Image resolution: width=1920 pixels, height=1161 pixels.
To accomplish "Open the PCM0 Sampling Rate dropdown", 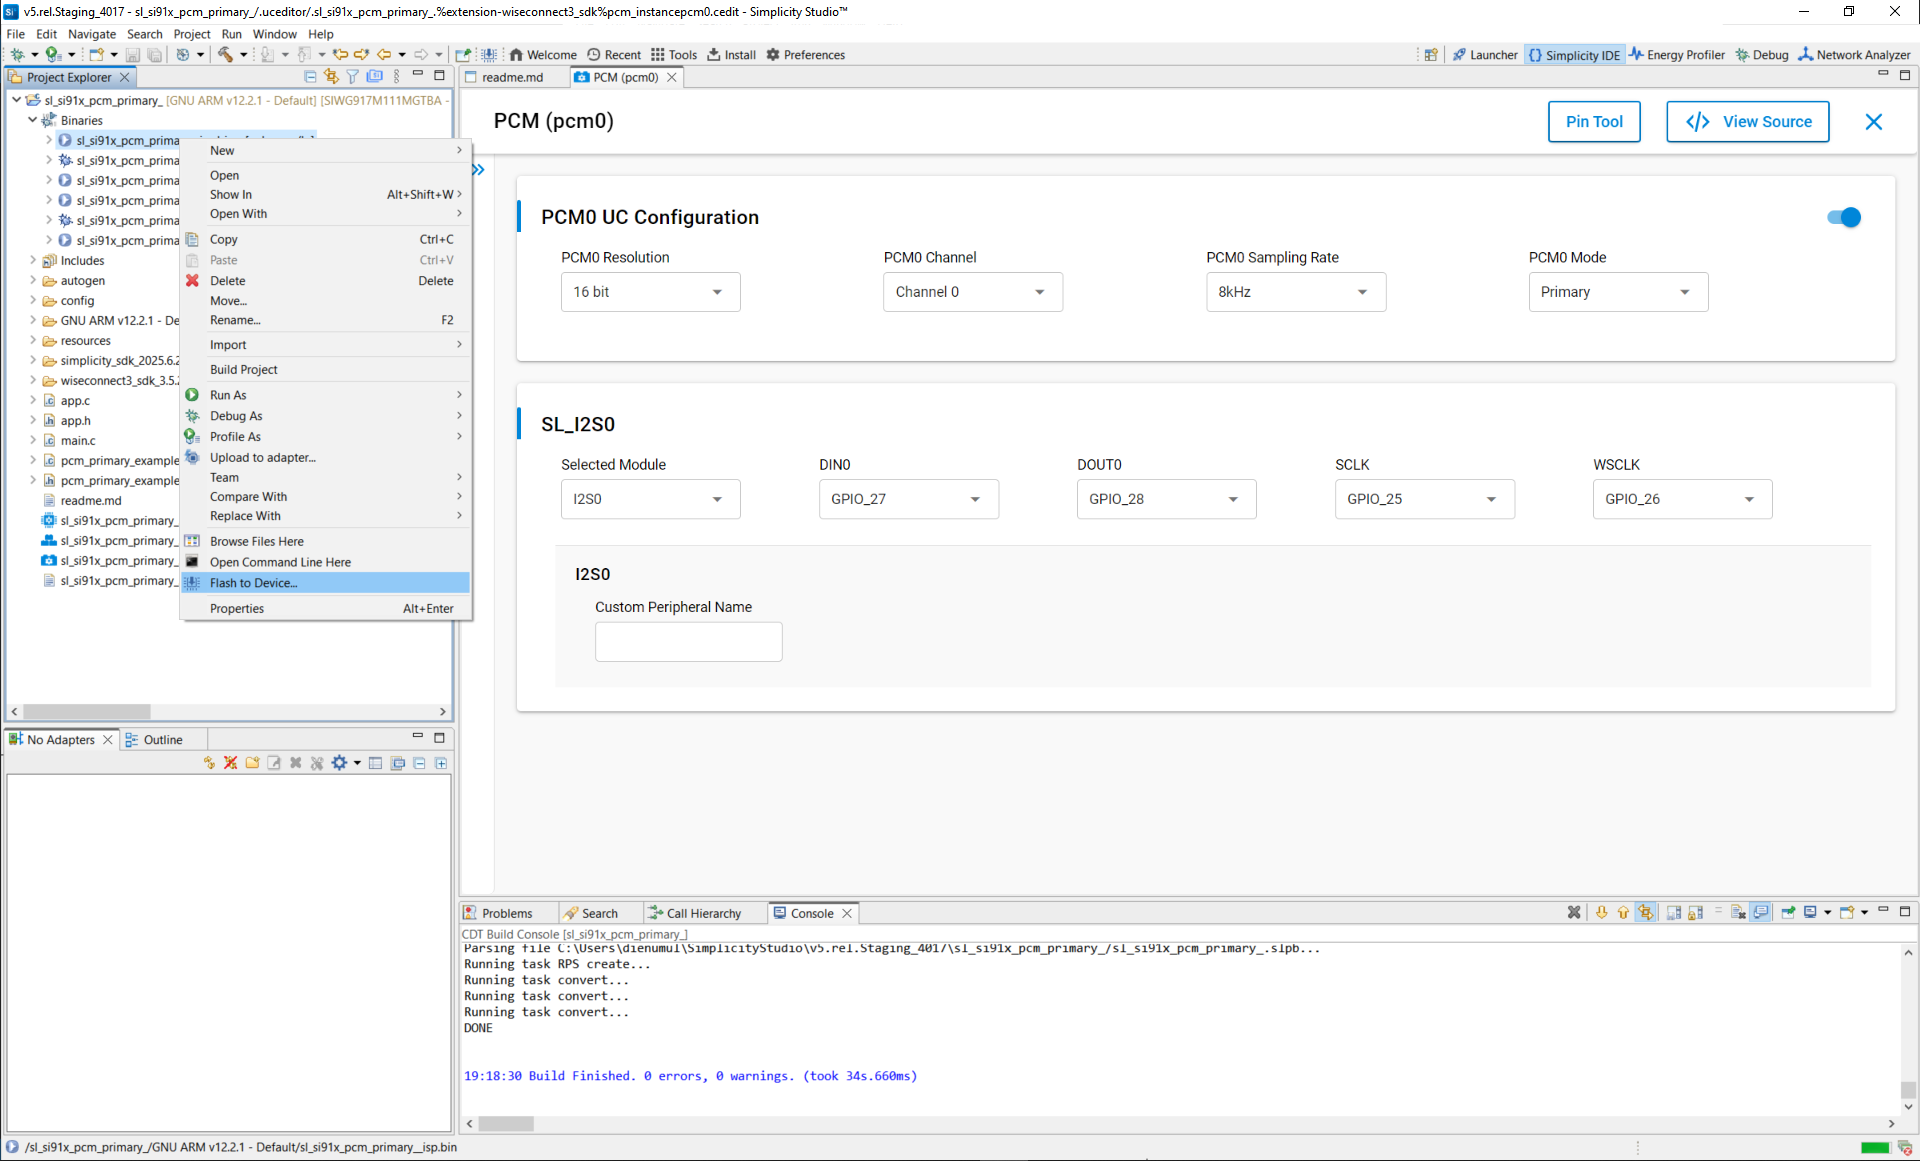I will click(x=1295, y=292).
